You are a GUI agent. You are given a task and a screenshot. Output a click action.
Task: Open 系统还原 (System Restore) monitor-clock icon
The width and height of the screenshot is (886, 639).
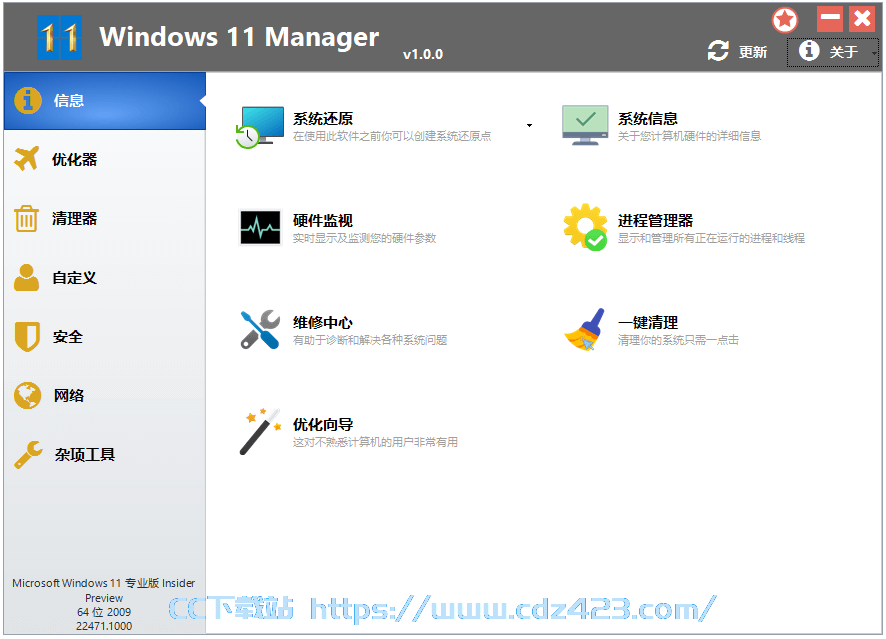tap(259, 127)
